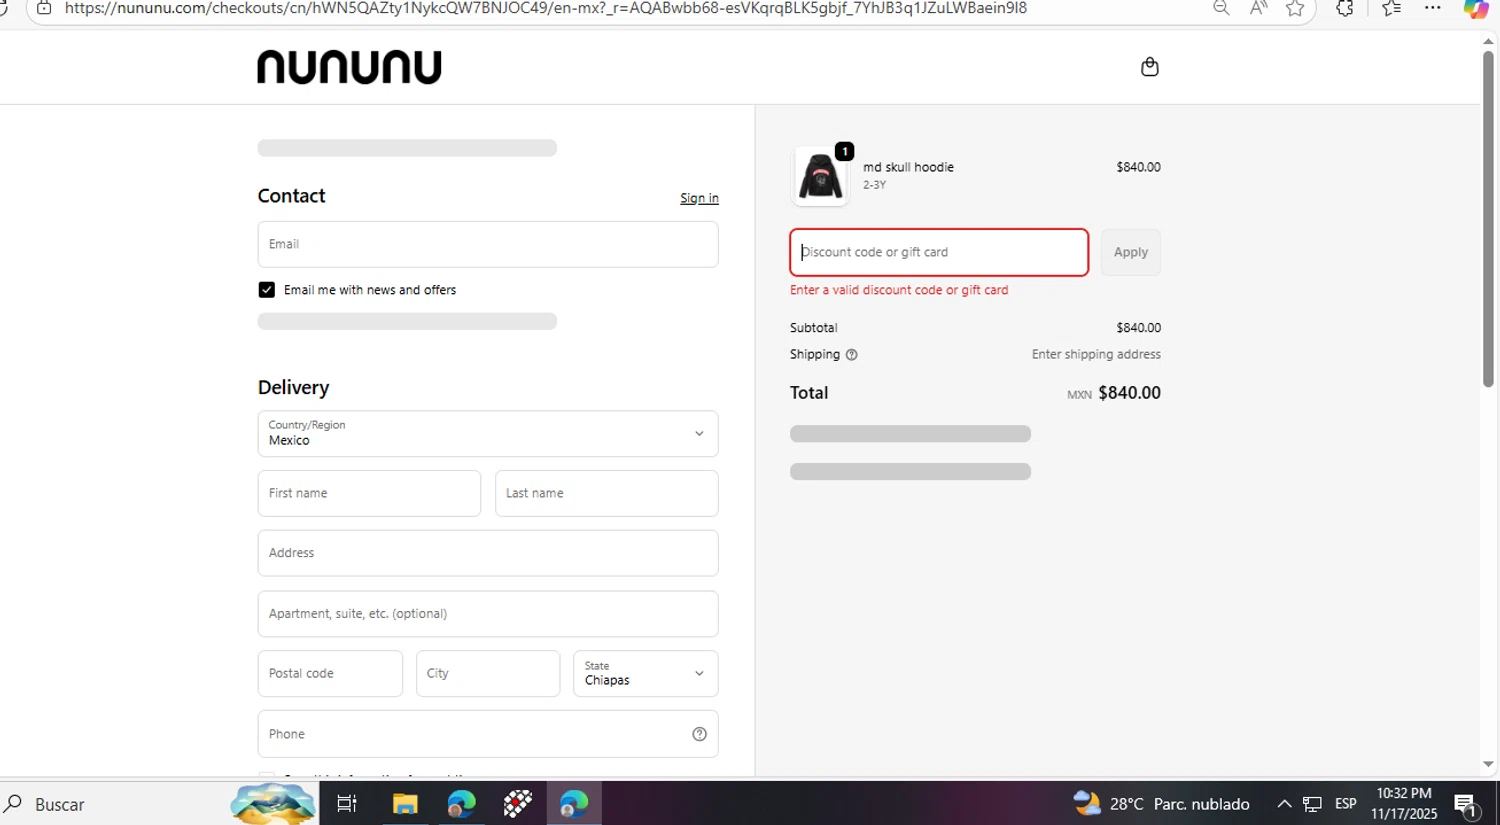Add page to favorites star icon
This screenshot has height=825, width=1500.
(x=1295, y=8)
